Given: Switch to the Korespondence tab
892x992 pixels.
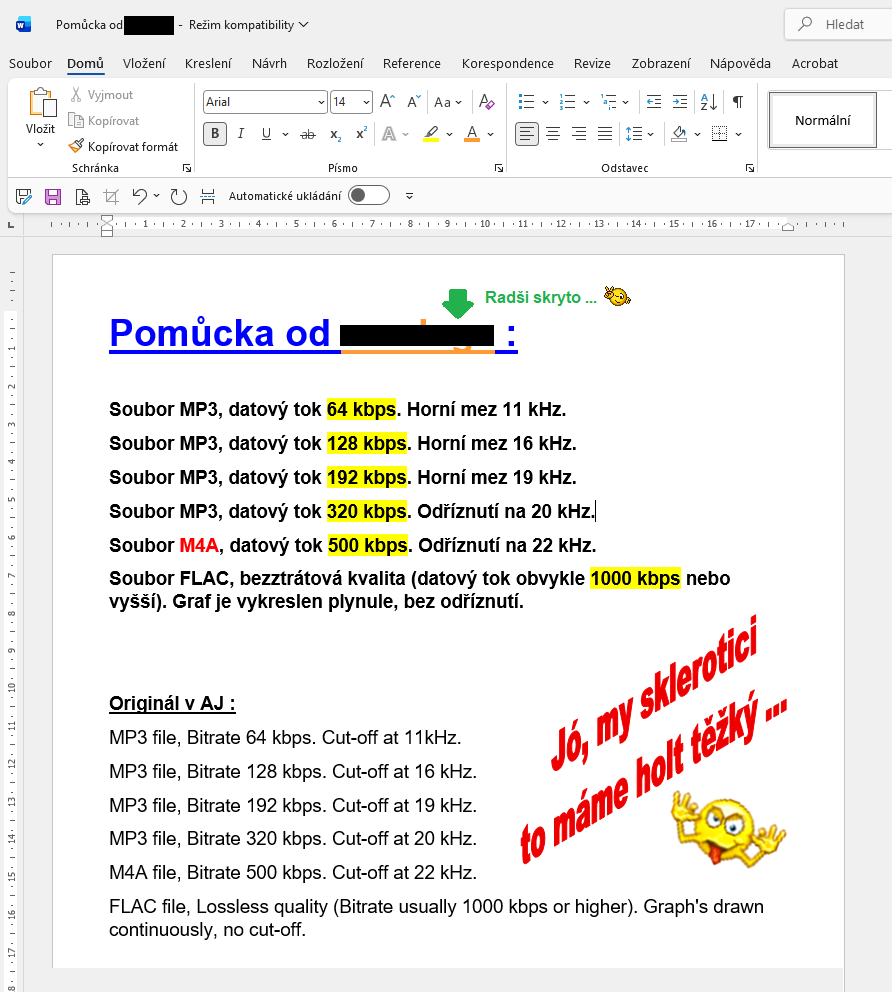Looking at the screenshot, I should 507,63.
